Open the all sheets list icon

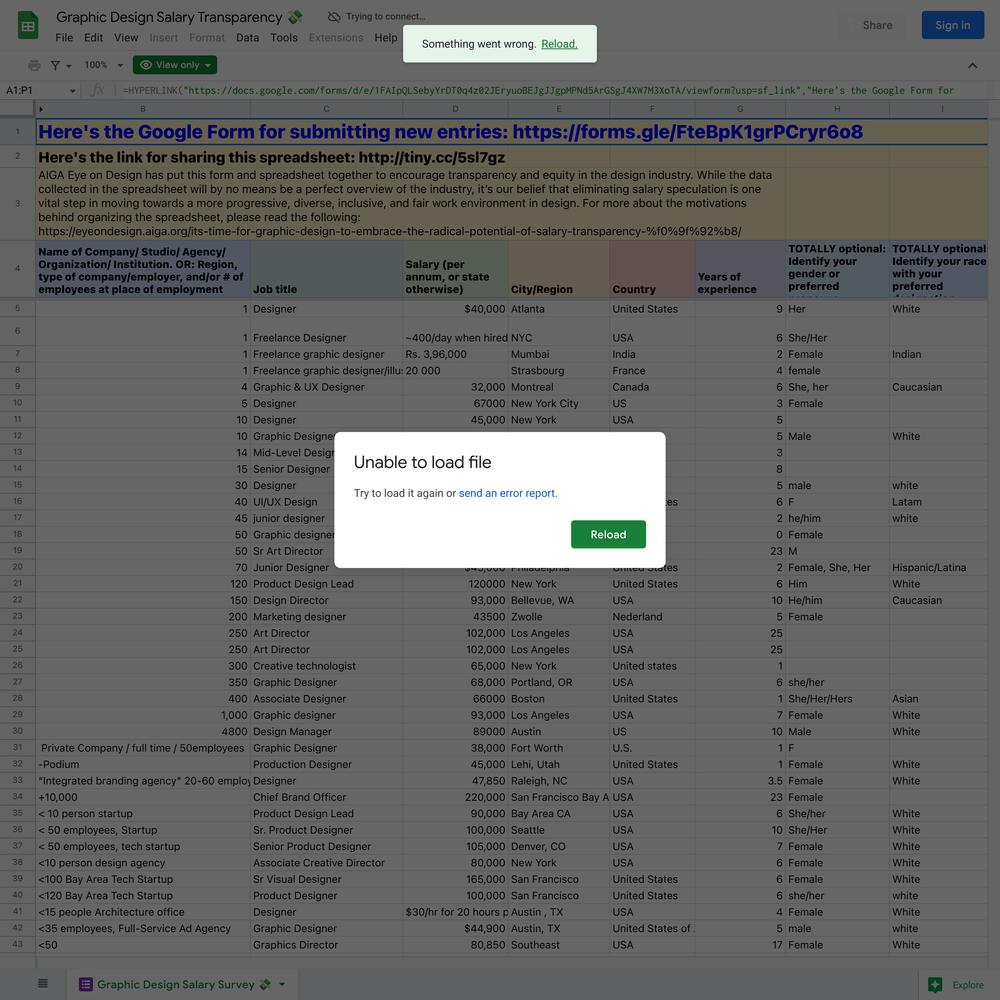point(43,983)
